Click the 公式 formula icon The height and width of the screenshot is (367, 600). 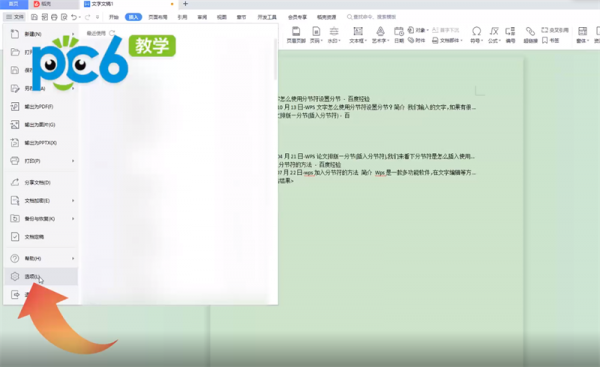pos(494,34)
